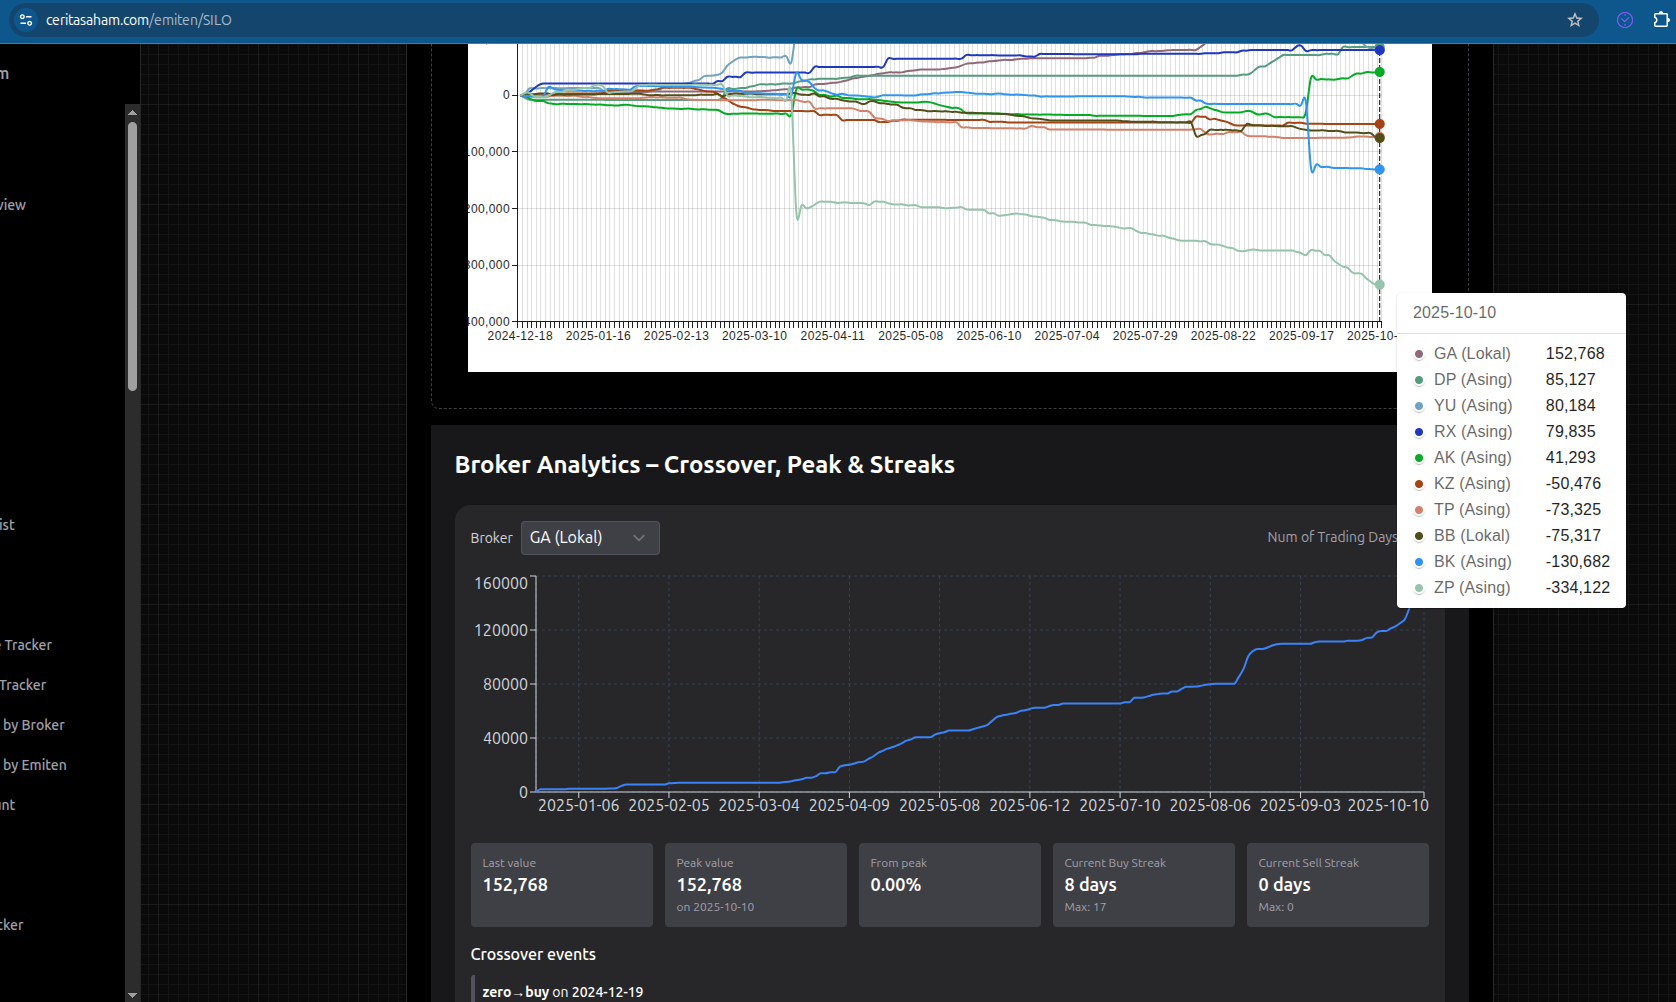Image resolution: width=1676 pixels, height=1002 pixels.
Task: Click the ZP line end marker on chart
Action: coord(1379,285)
